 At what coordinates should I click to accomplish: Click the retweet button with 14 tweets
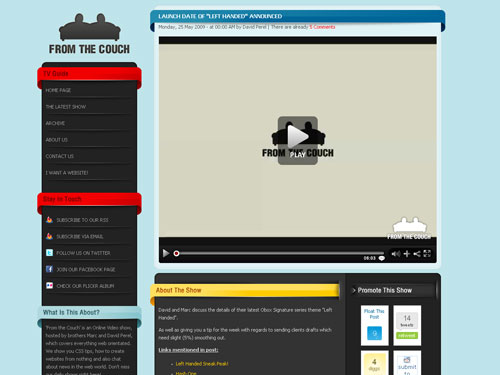pos(407,335)
